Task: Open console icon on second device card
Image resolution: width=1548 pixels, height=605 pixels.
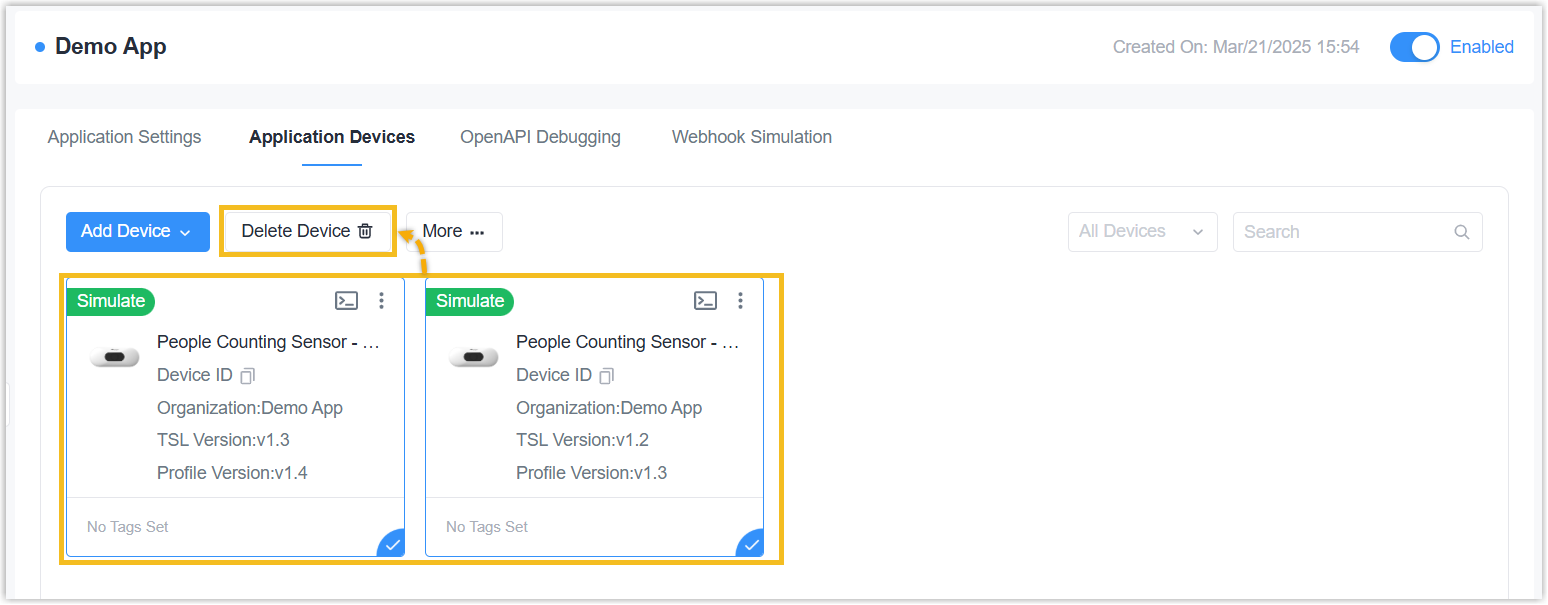Action: [x=705, y=301]
